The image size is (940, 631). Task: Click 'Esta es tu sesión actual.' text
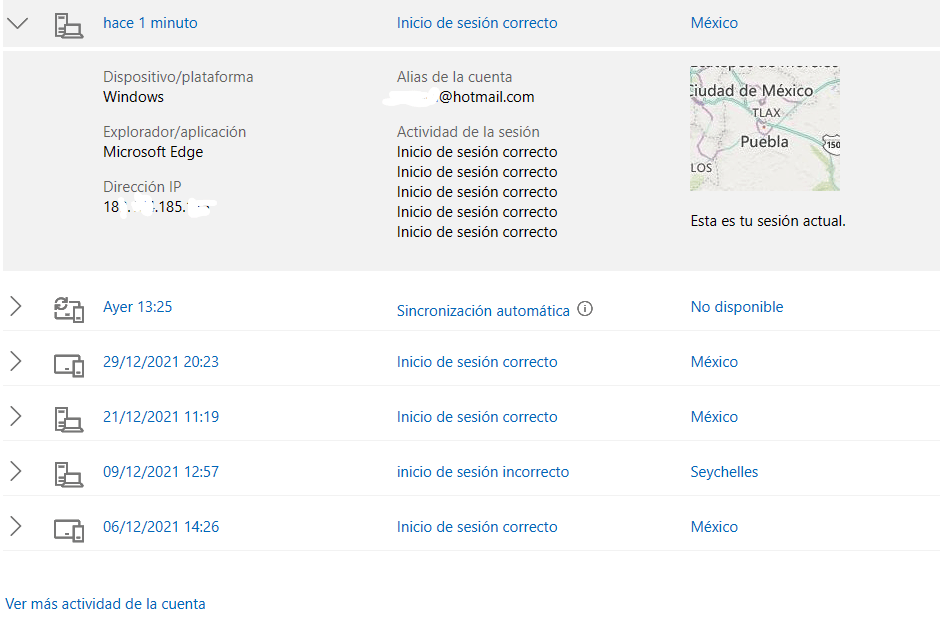tap(768, 221)
